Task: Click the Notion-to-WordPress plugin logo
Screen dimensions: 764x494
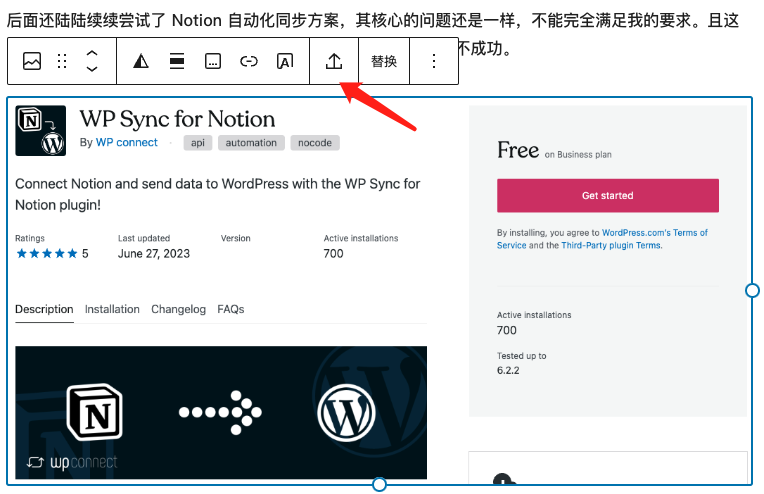Action: pyautogui.click(x=40, y=131)
